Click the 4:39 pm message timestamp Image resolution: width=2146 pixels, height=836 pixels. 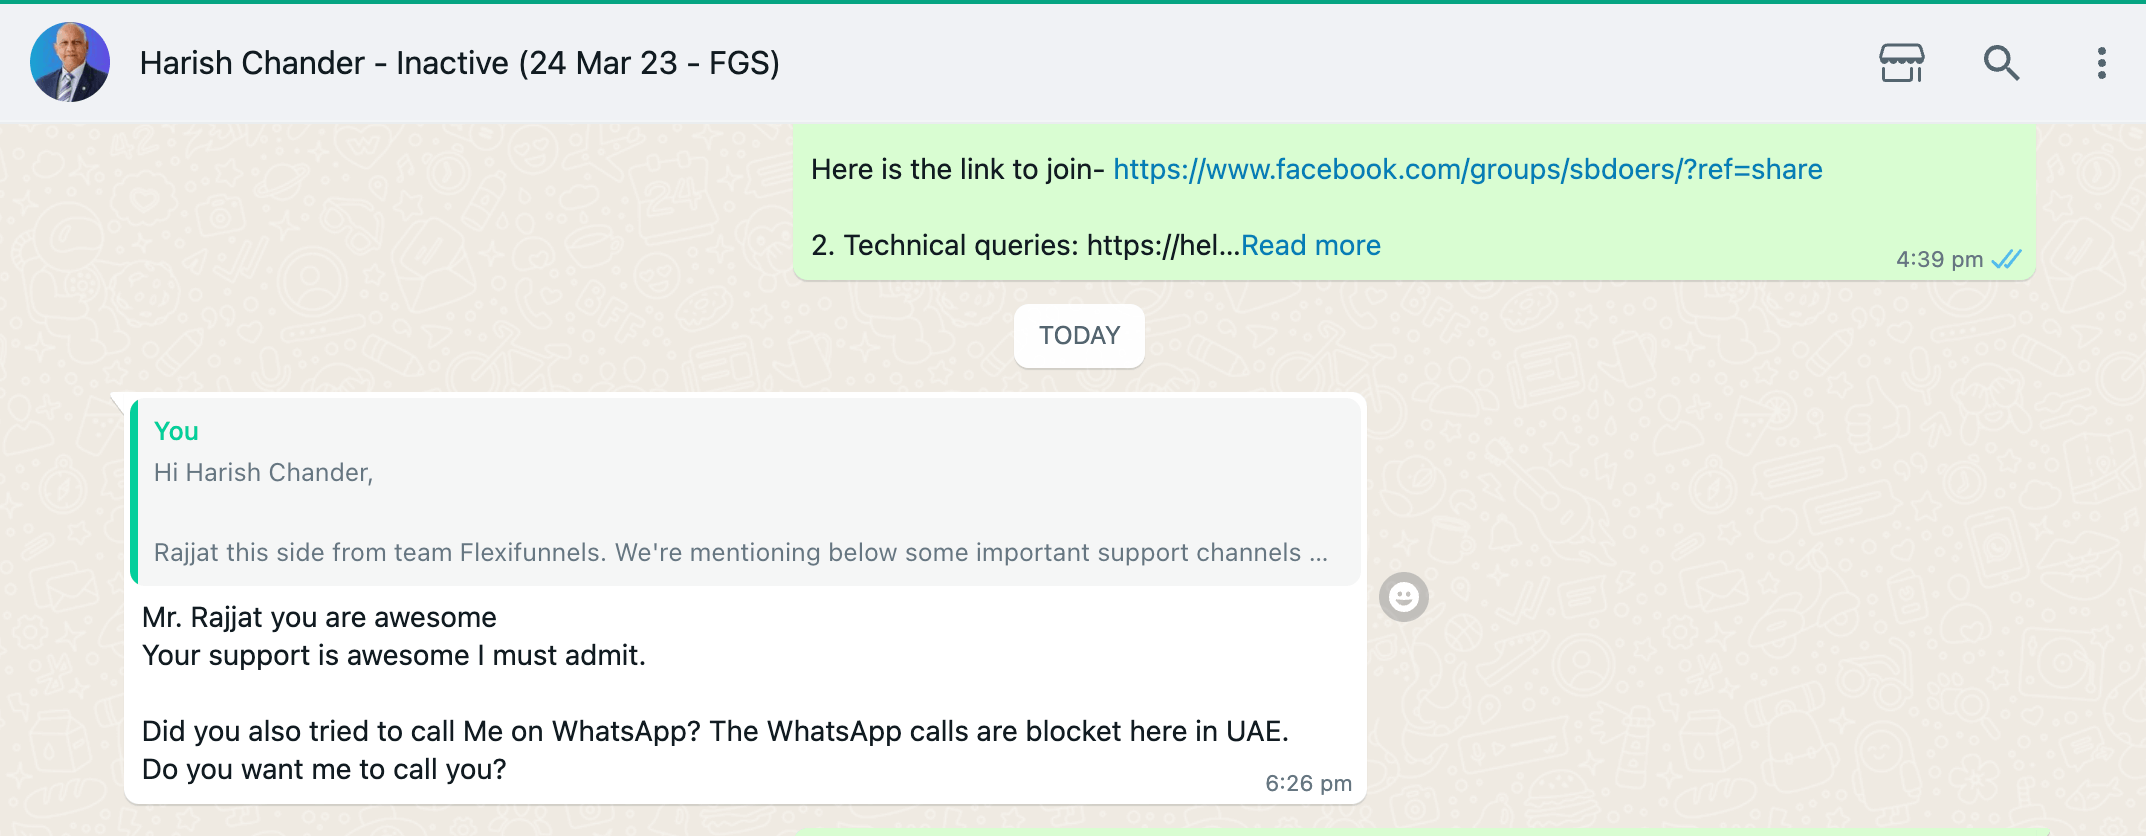[x=1939, y=260]
